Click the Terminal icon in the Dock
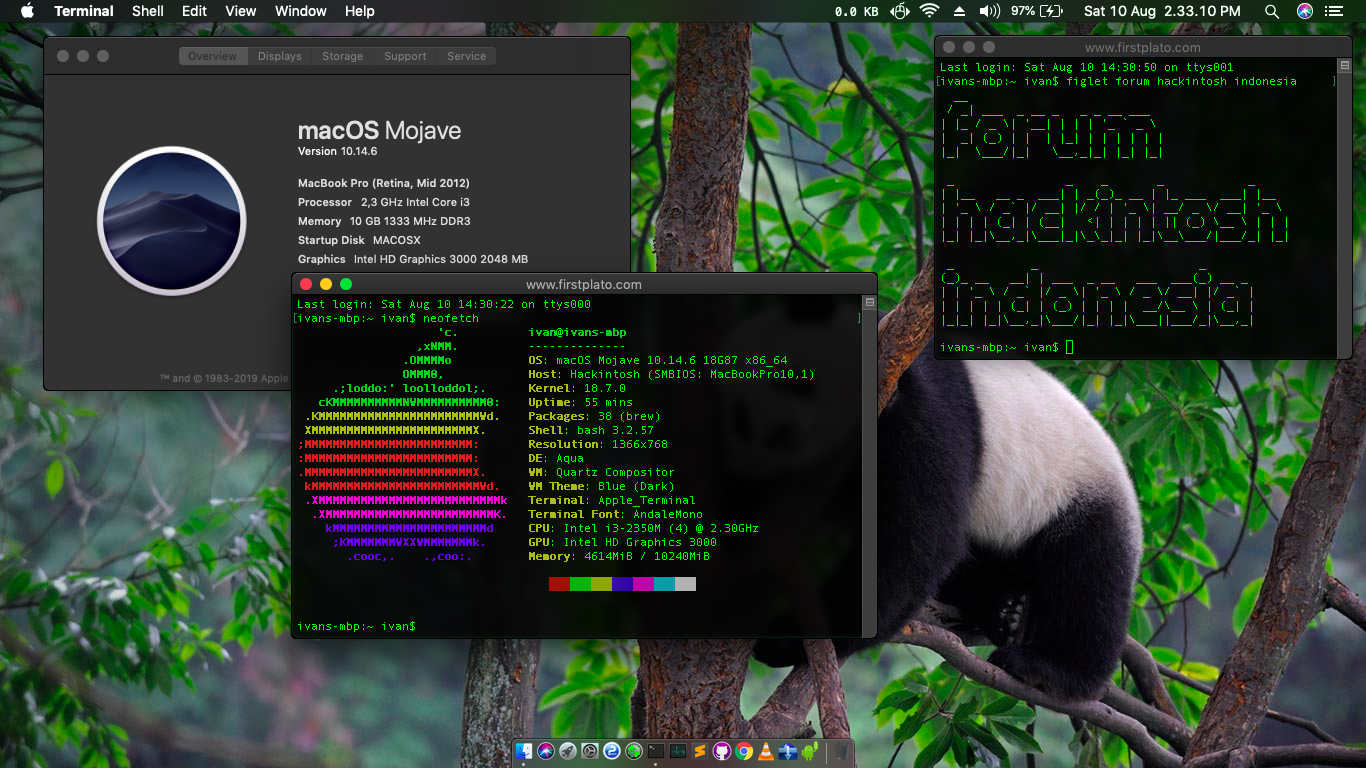This screenshot has width=1366, height=768. click(656, 750)
